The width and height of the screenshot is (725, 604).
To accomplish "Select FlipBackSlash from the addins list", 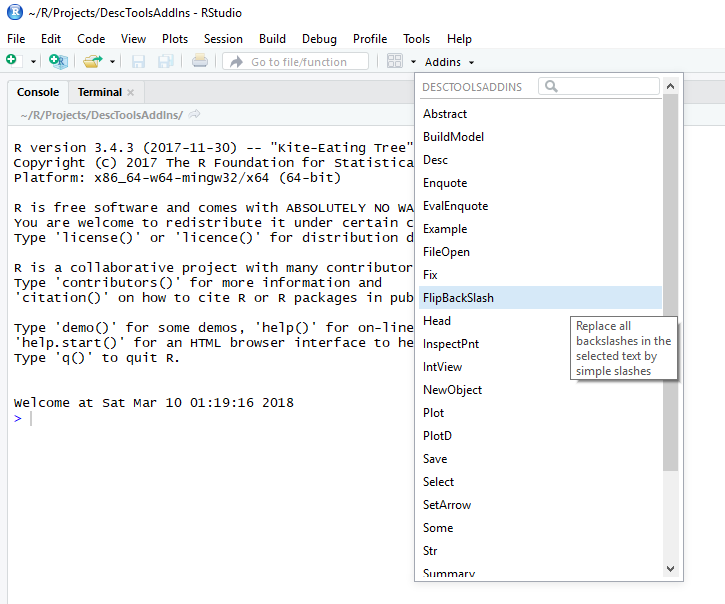I will click(x=458, y=297).
